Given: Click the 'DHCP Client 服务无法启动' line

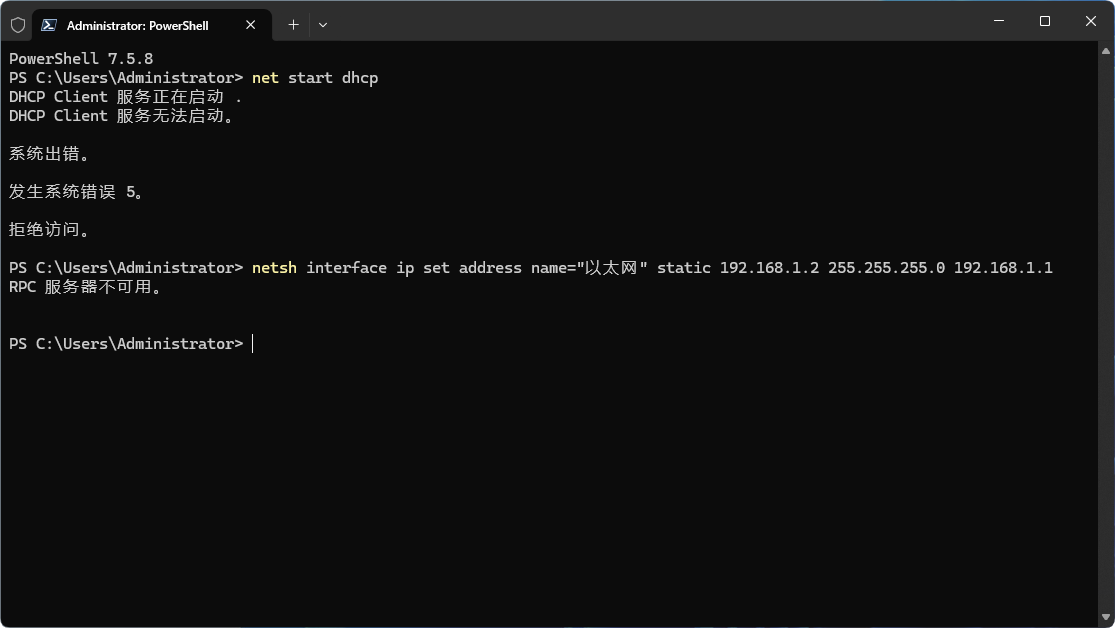Looking at the screenshot, I should pyautogui.click(x=121, y=116).
